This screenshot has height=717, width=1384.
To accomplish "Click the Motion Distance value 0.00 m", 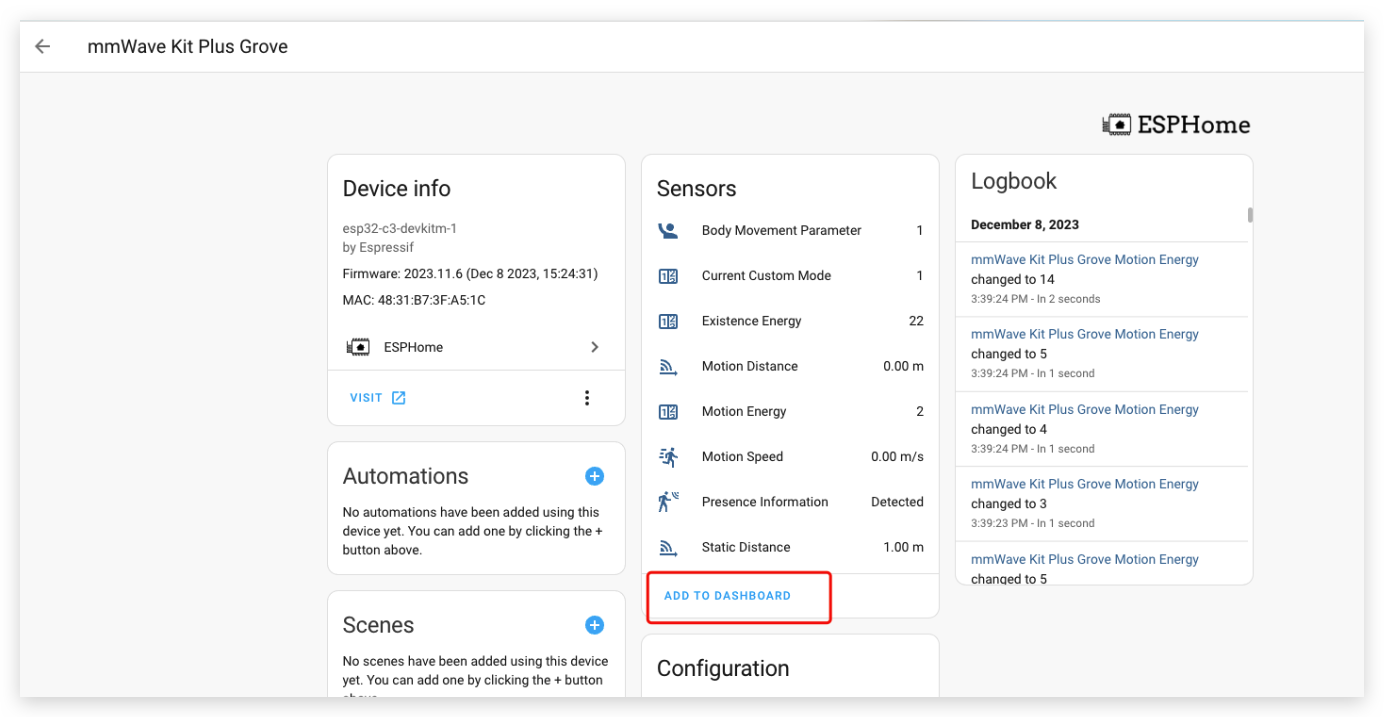I will 903,367.
